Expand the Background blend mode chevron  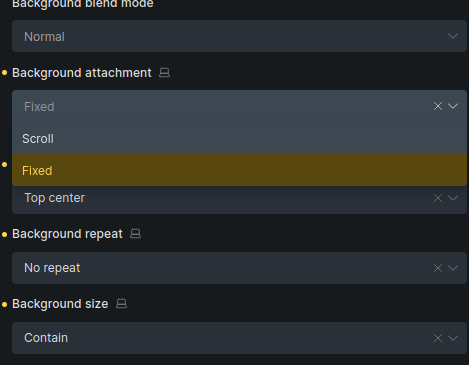click(453, 36)
